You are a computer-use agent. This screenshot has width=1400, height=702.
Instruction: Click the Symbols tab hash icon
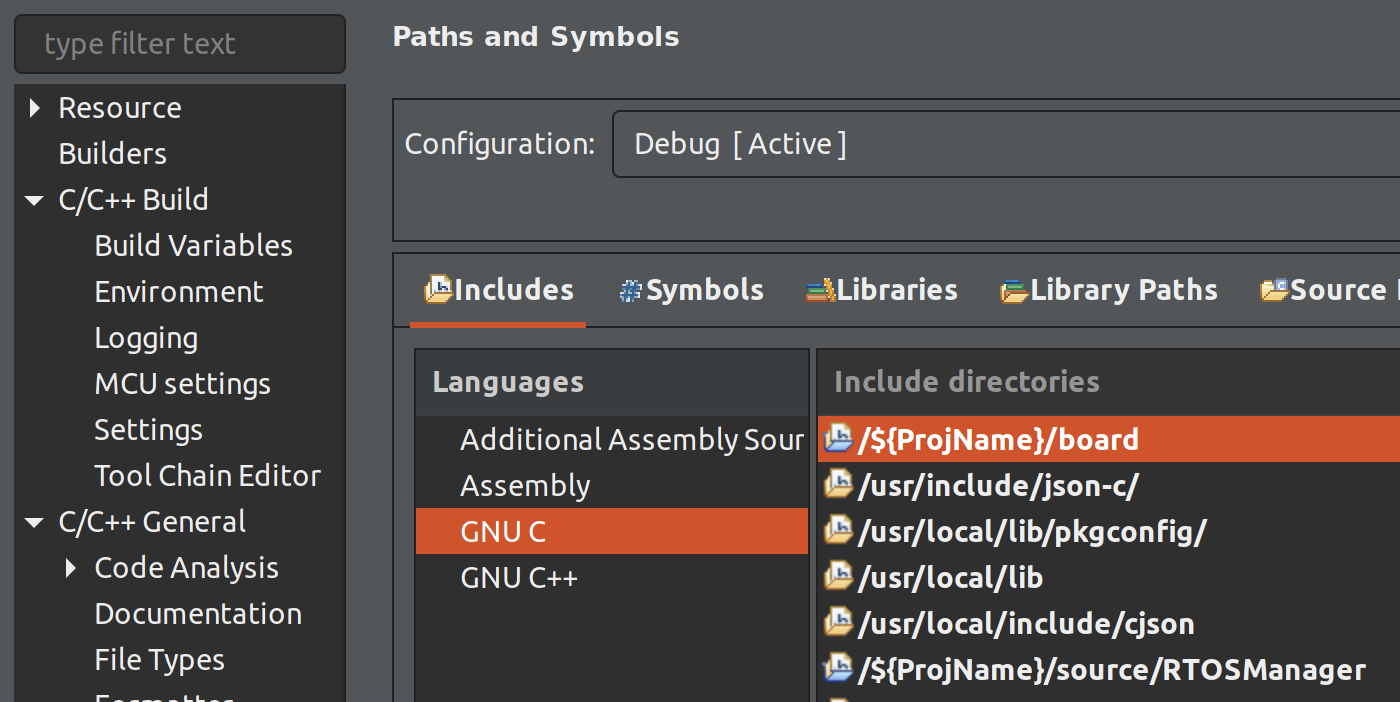click(630, 291)
